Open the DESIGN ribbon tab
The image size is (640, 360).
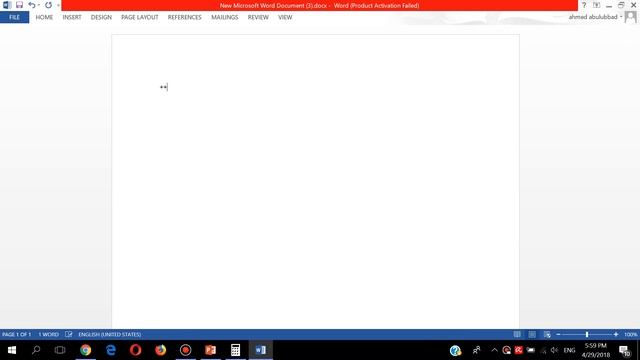pos(101,17)
